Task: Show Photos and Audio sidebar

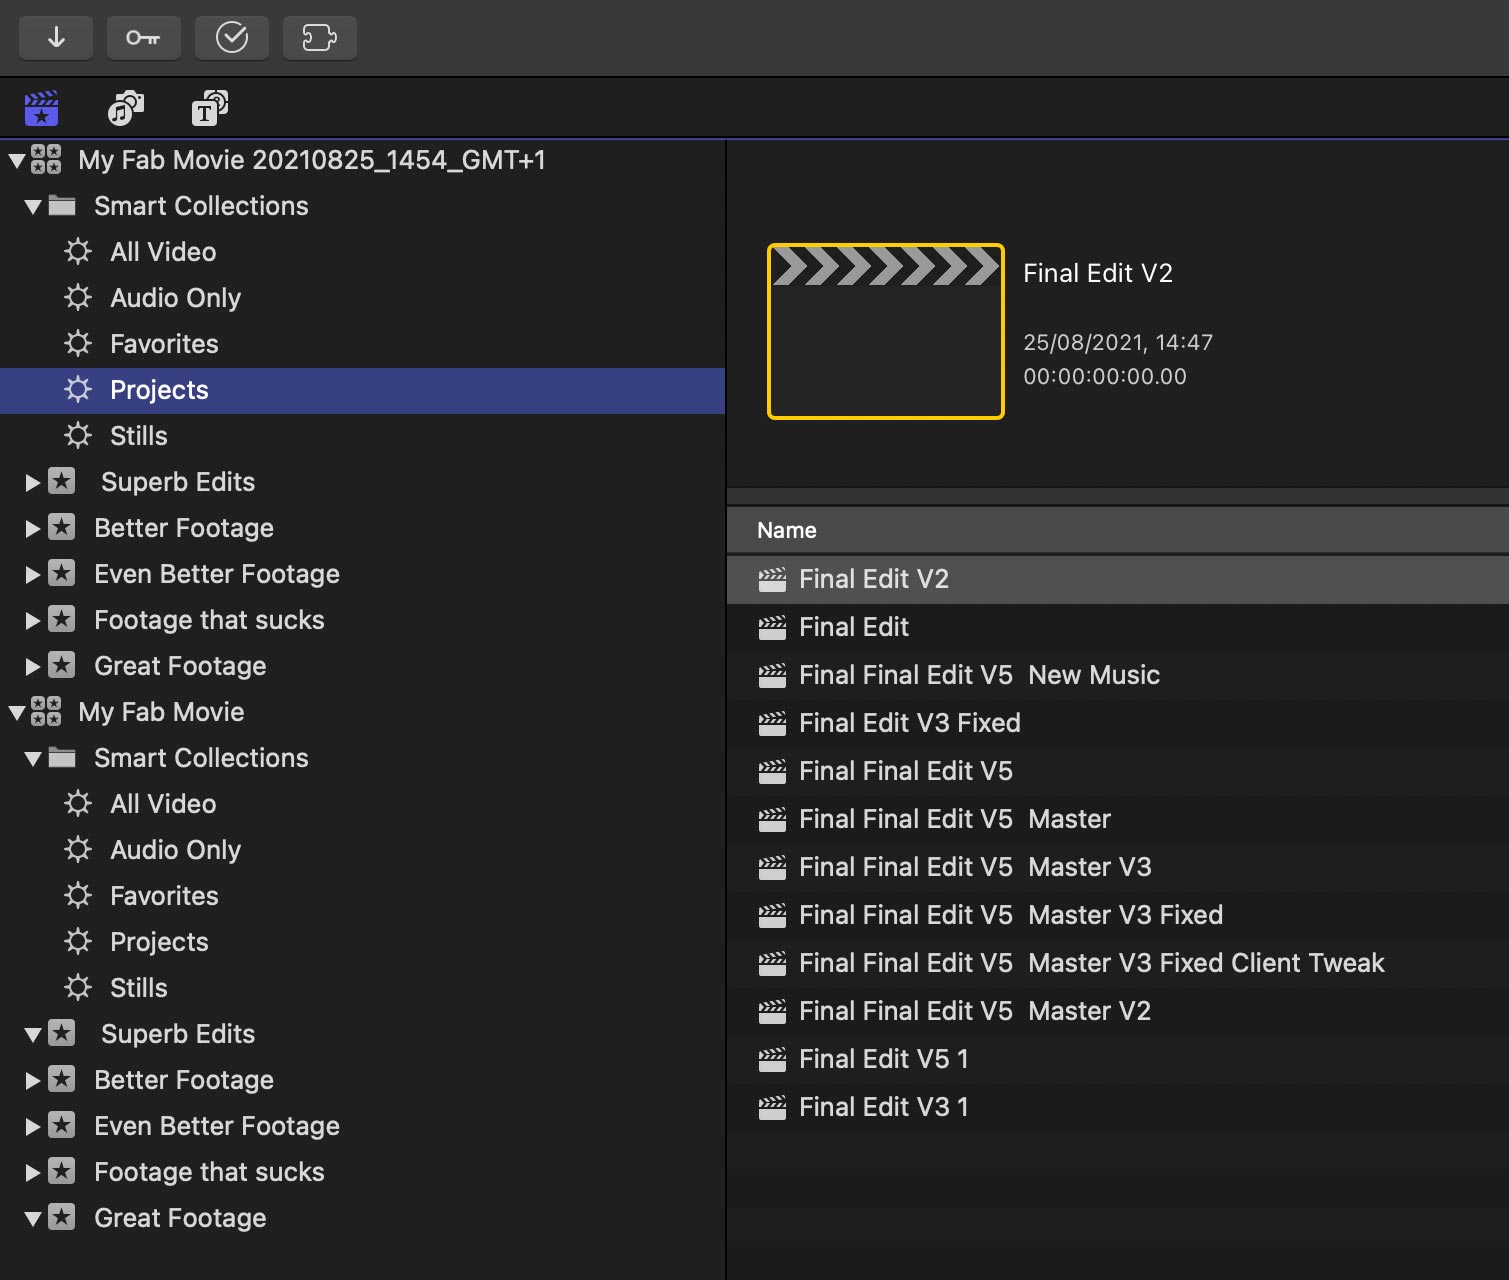Action: (126, 108)
